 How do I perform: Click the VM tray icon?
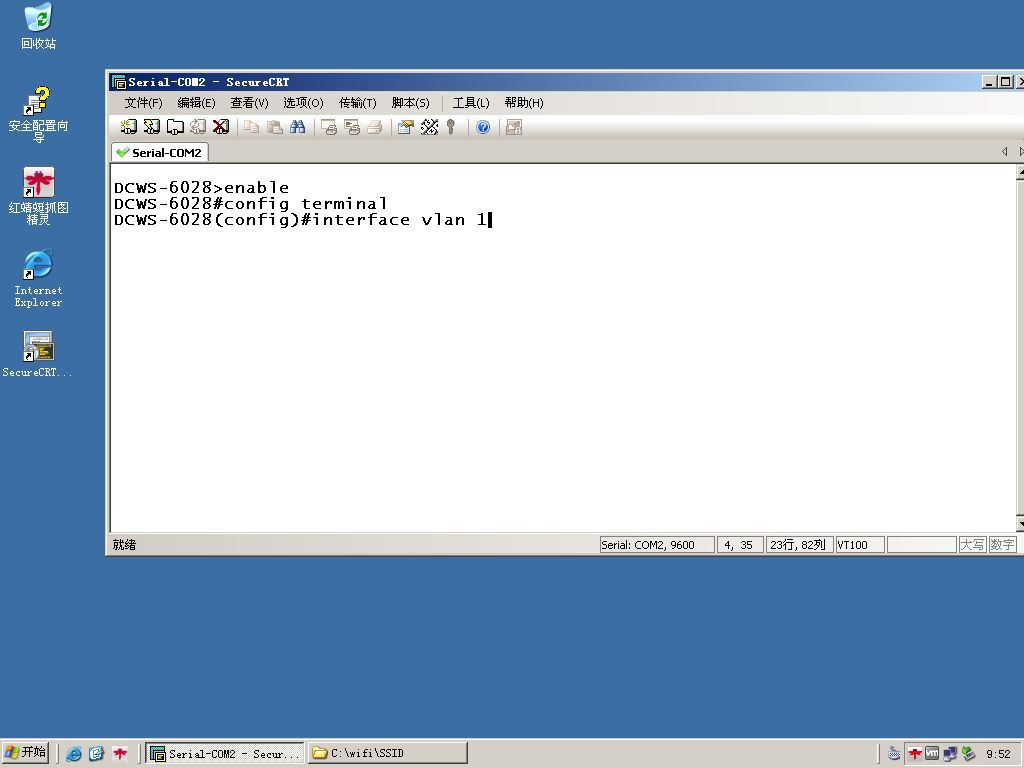[932, 754]
